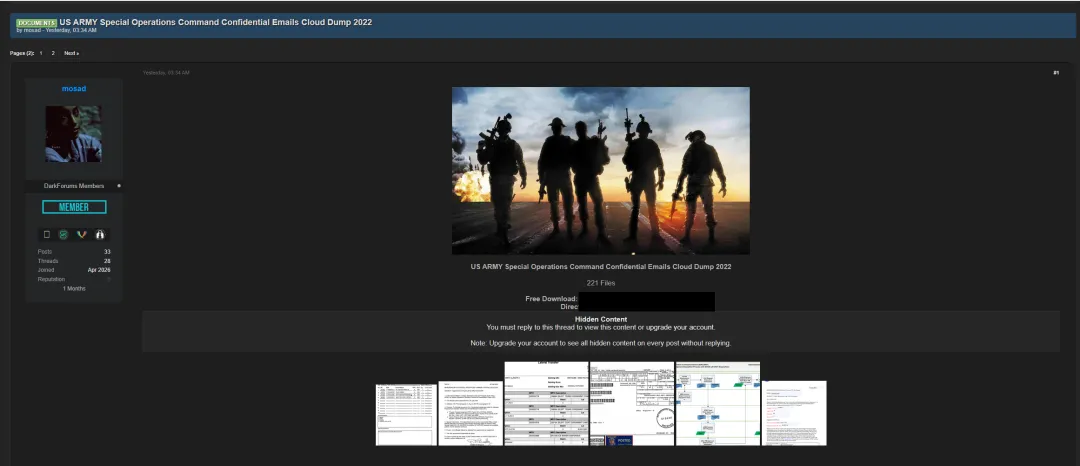Go to page 2 of the thread
The height and width of the screenshot is (466, 1080).
(53, 53)
